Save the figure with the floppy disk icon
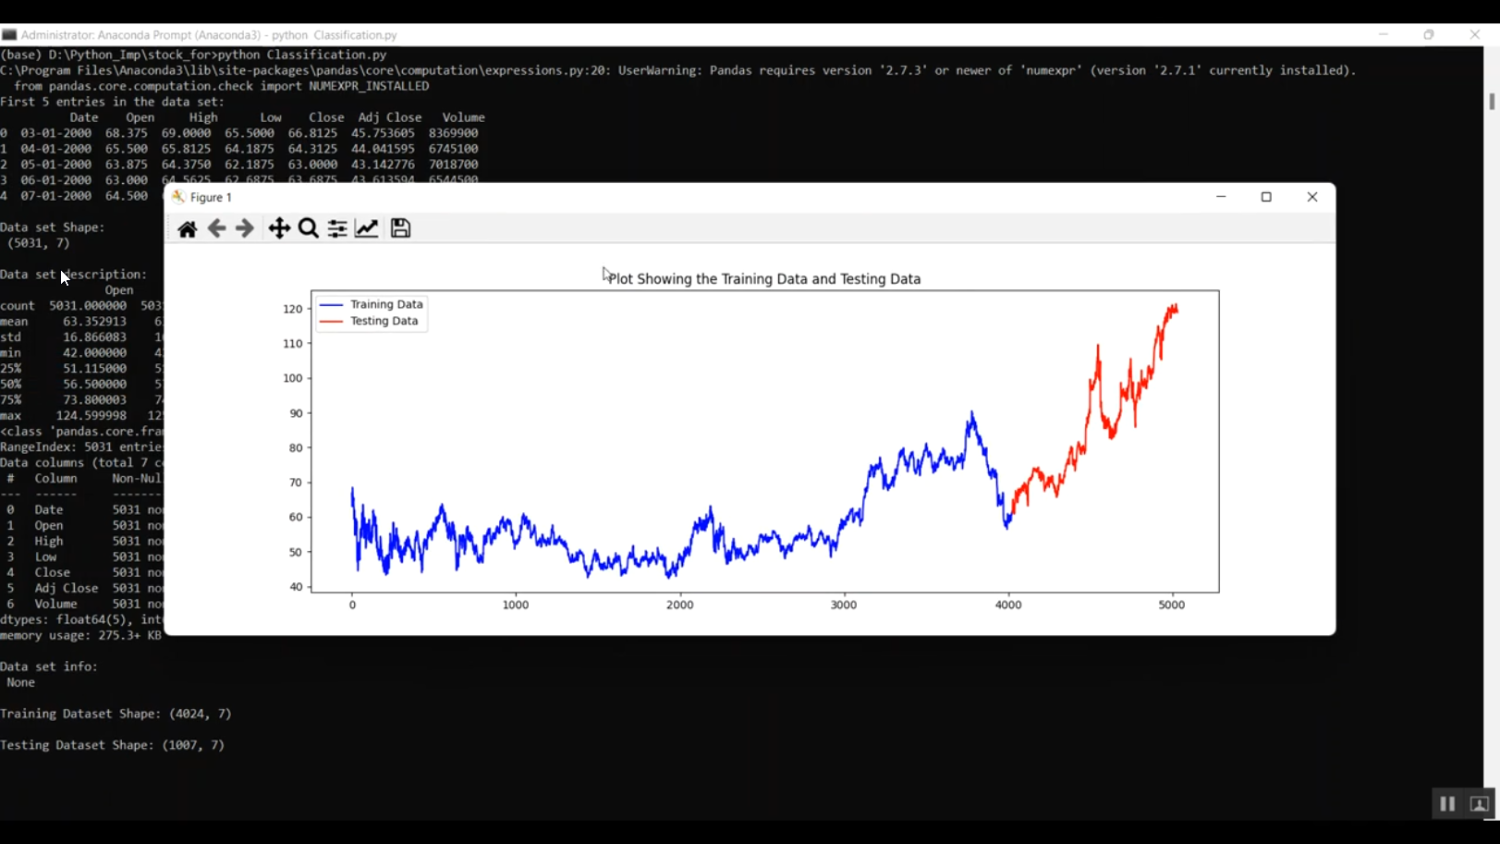Image resolution: width=1500 pixels, height=844 pixels. [401, 229]
